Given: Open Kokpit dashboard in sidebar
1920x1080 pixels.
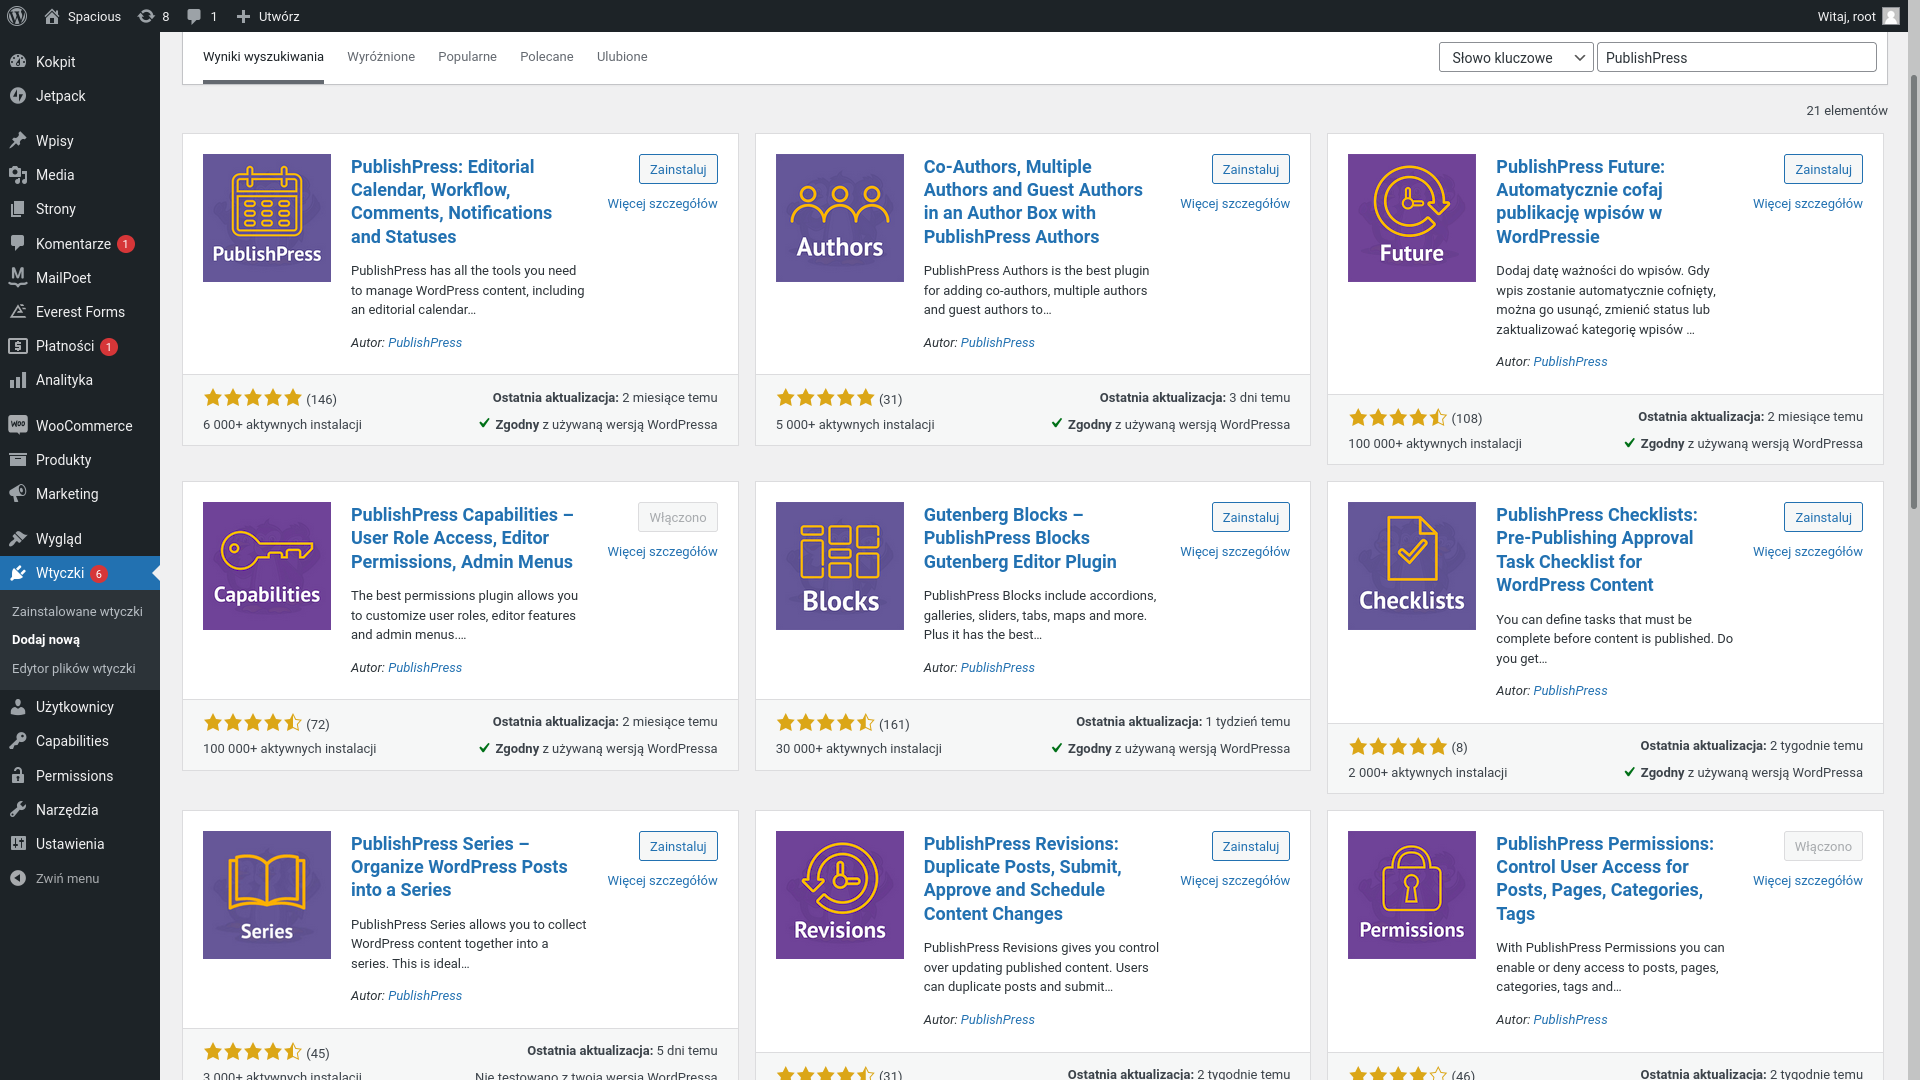Looking at the screenshot, I should (x=80, y=61).
